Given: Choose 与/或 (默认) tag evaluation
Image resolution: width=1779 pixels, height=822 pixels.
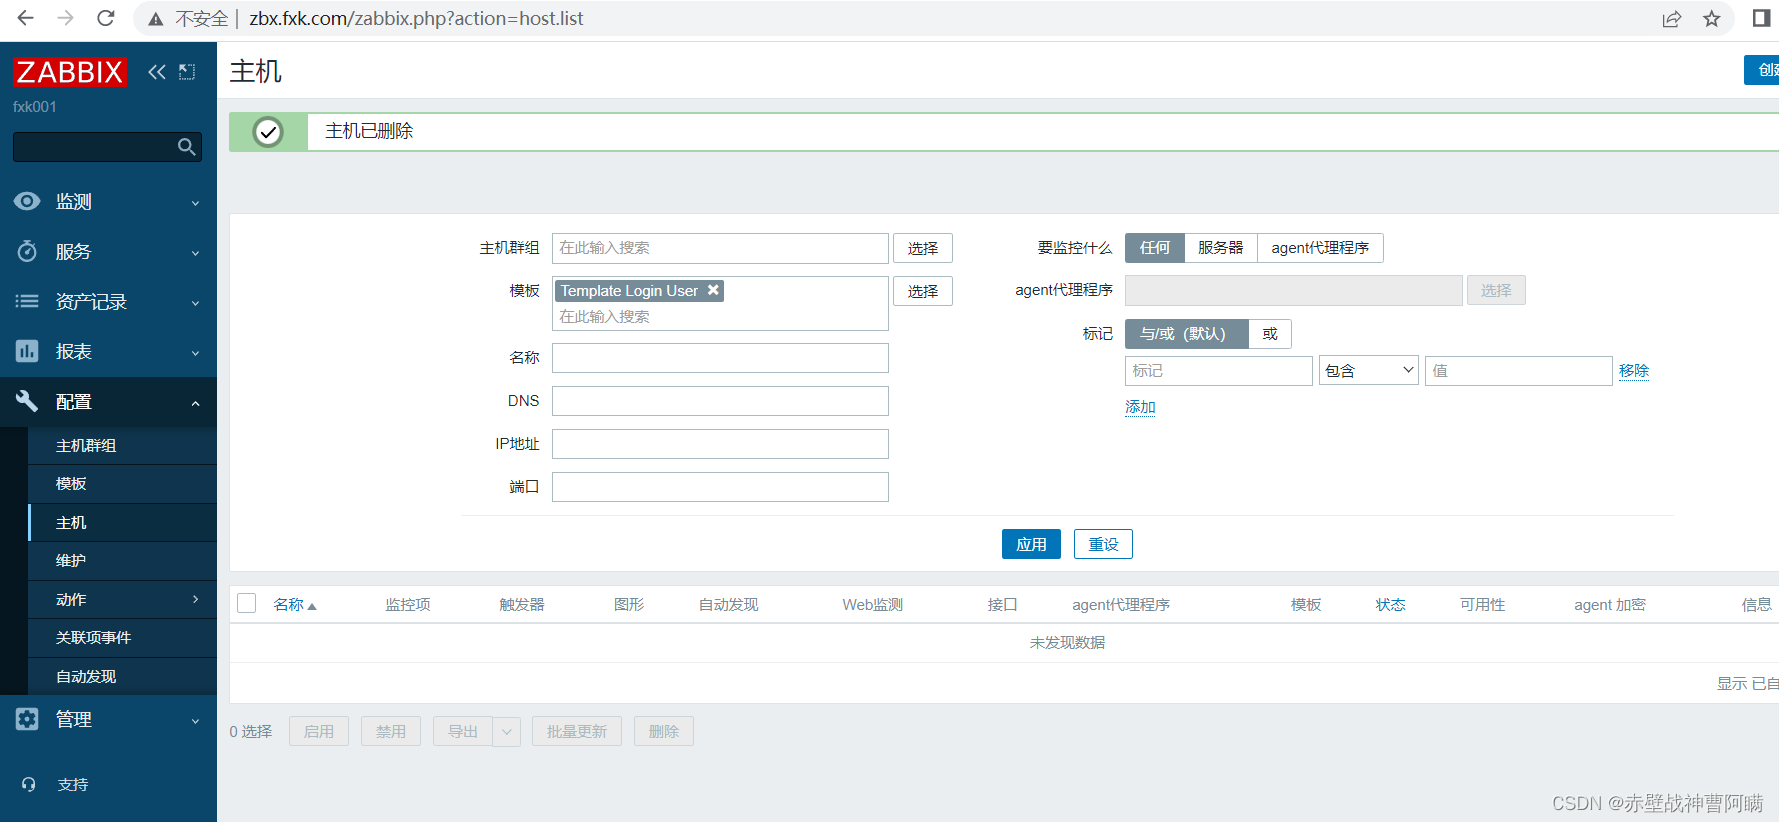Looking at the screenshot, I should 1187,334.
